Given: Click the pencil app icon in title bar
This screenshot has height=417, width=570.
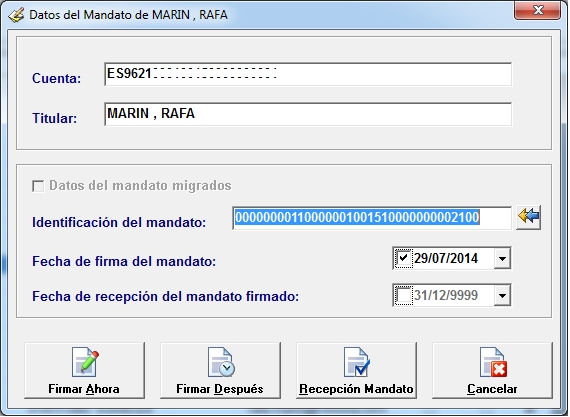Looking at the screenshot, I should (x=16, y=15).
